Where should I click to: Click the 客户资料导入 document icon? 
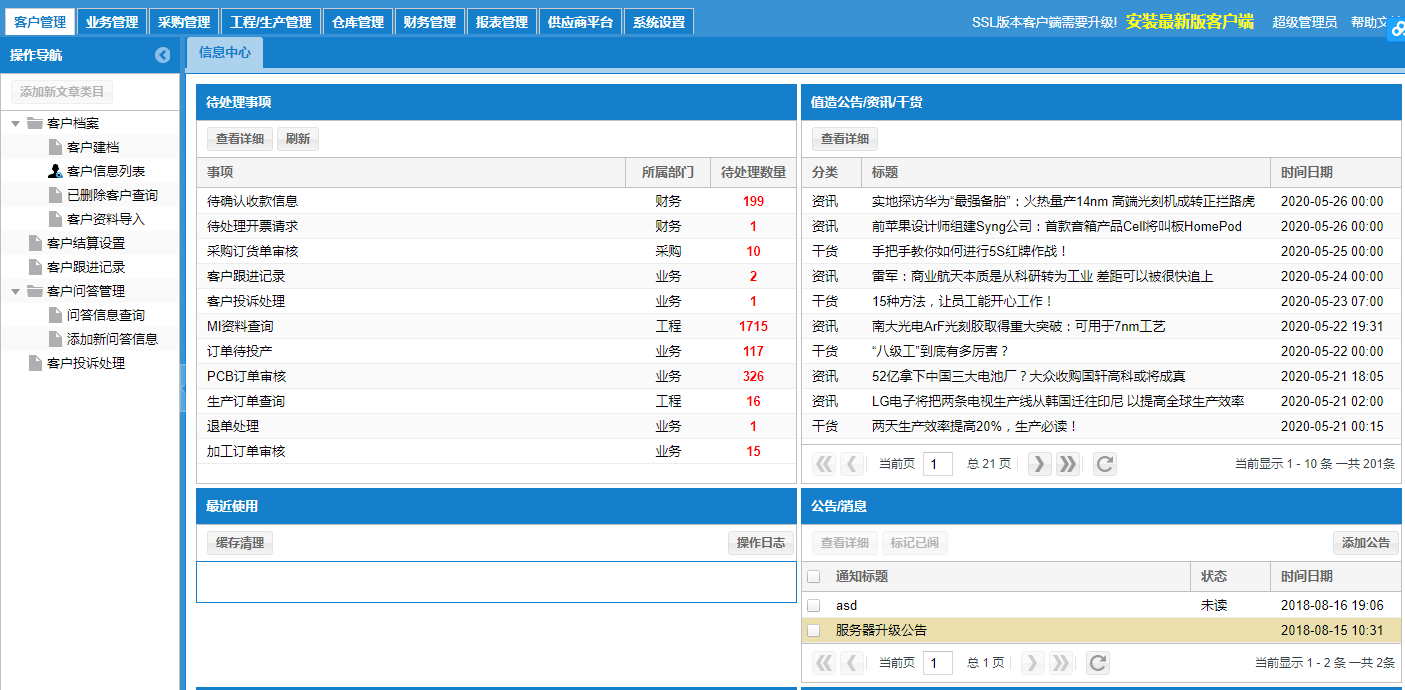point(56,219)
